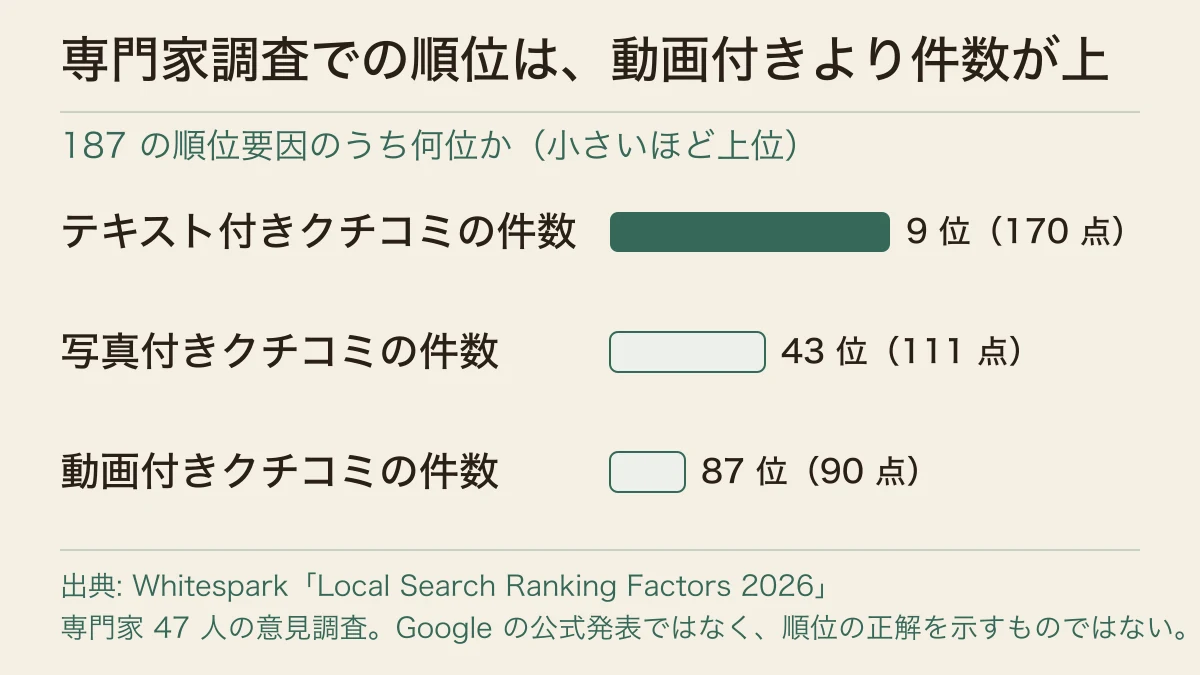This screenshot has width=1200, height=675.
Task: Click the label 写真付きクチコミの件数
Action: (280, 352)
